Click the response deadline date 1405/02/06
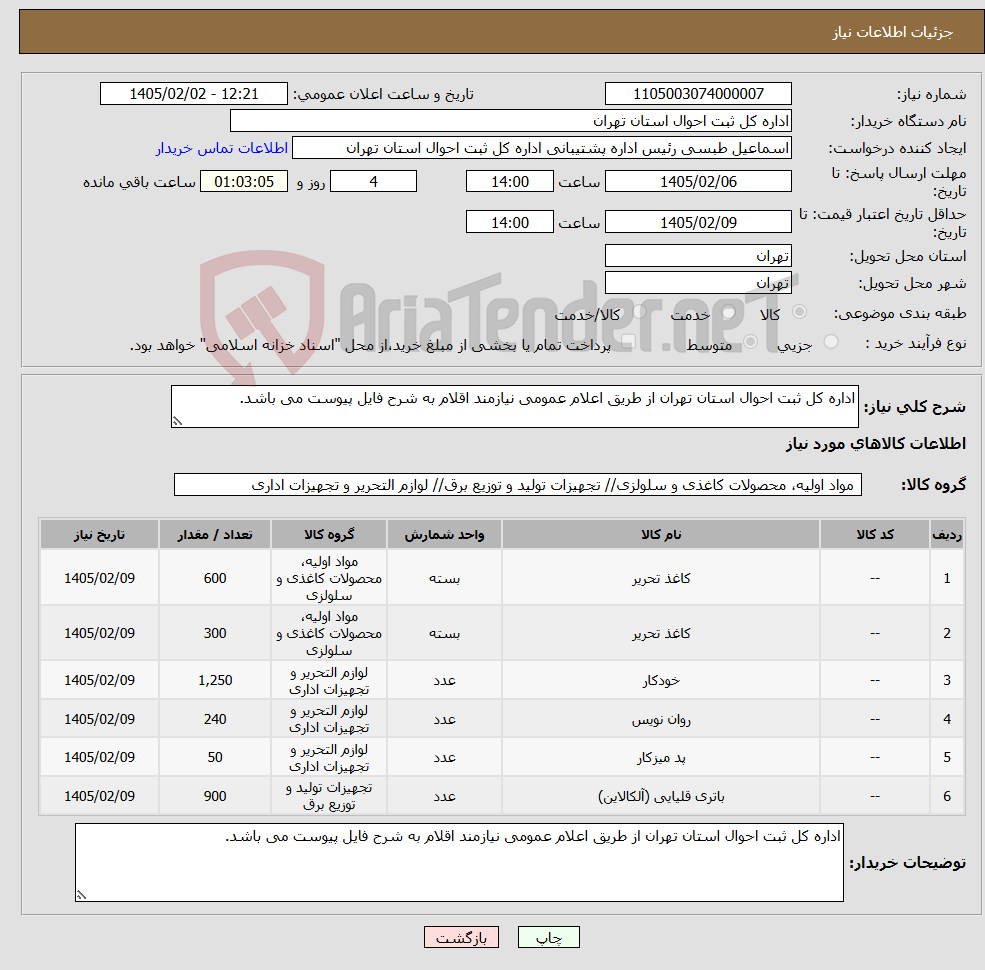Screen dimensions: 985x970 [x=698, y=182]
